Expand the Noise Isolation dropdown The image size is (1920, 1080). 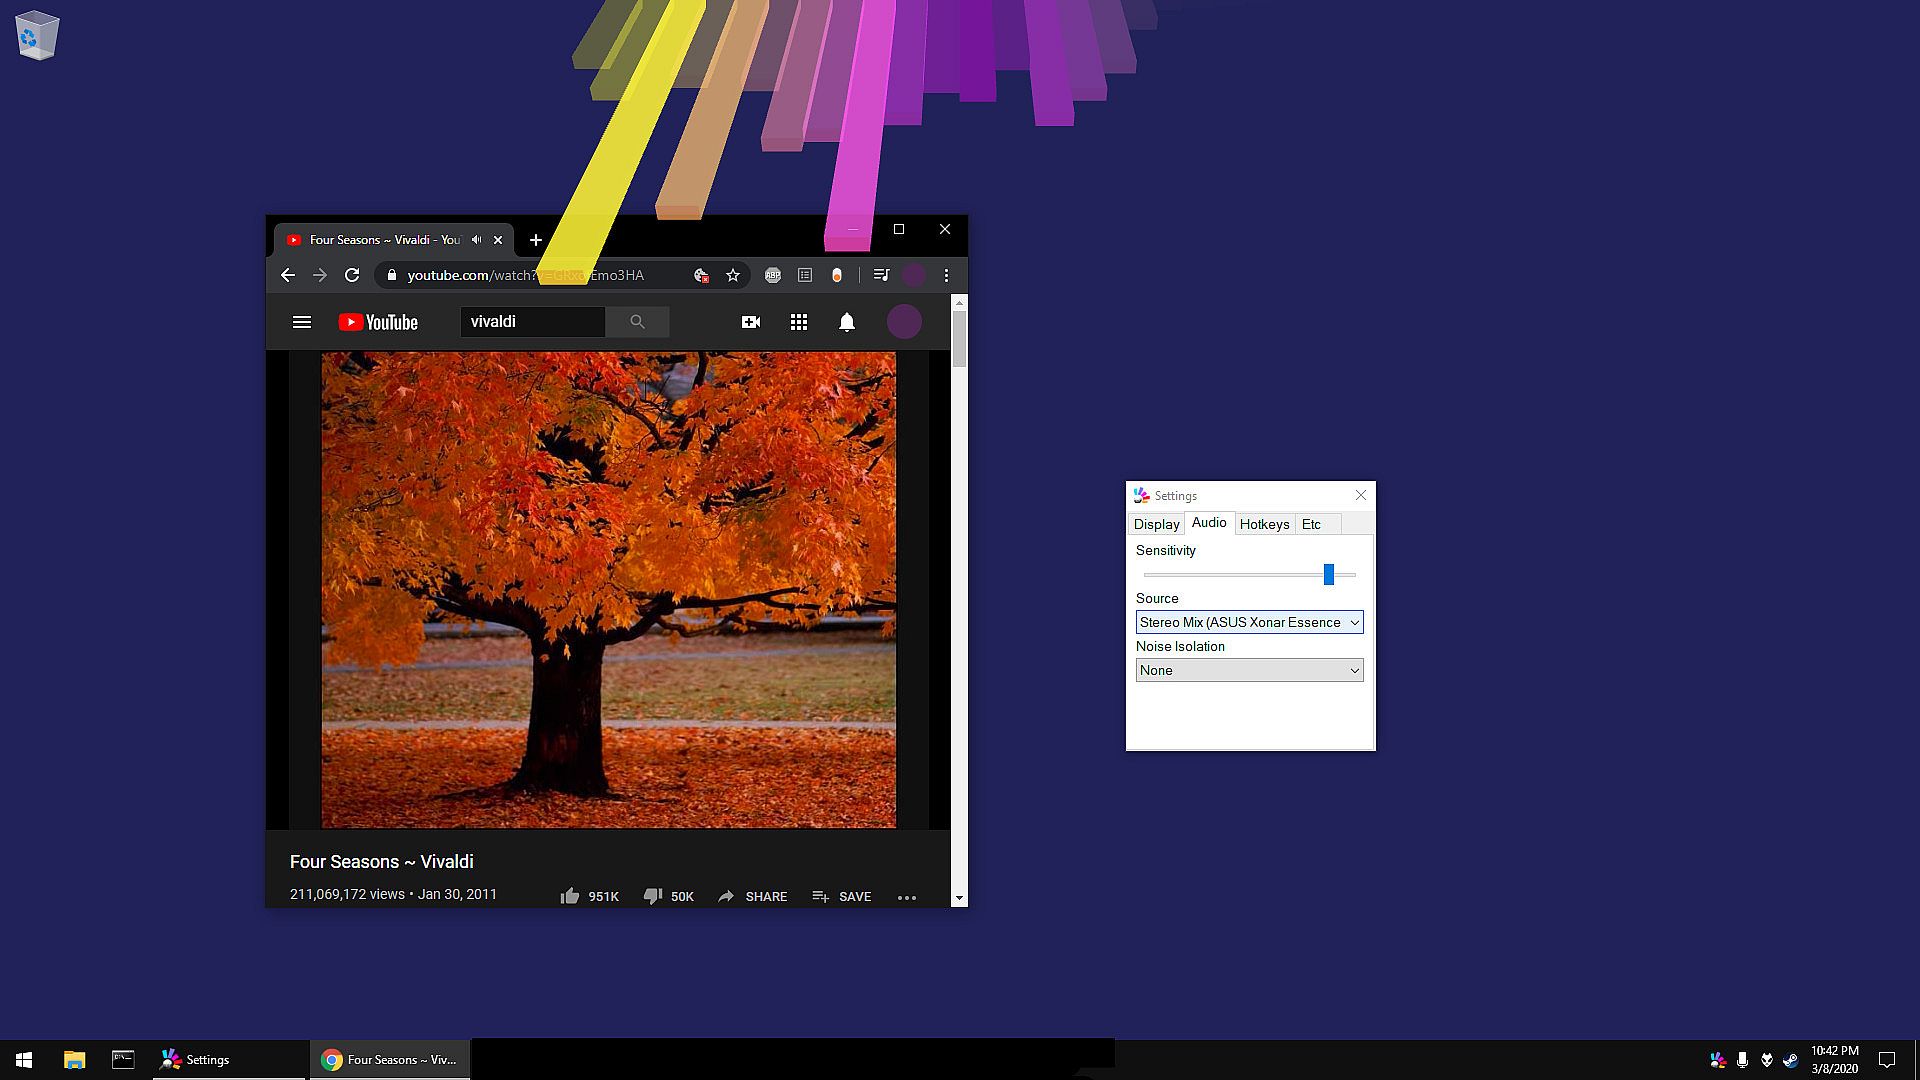[x=1249, y=670]
